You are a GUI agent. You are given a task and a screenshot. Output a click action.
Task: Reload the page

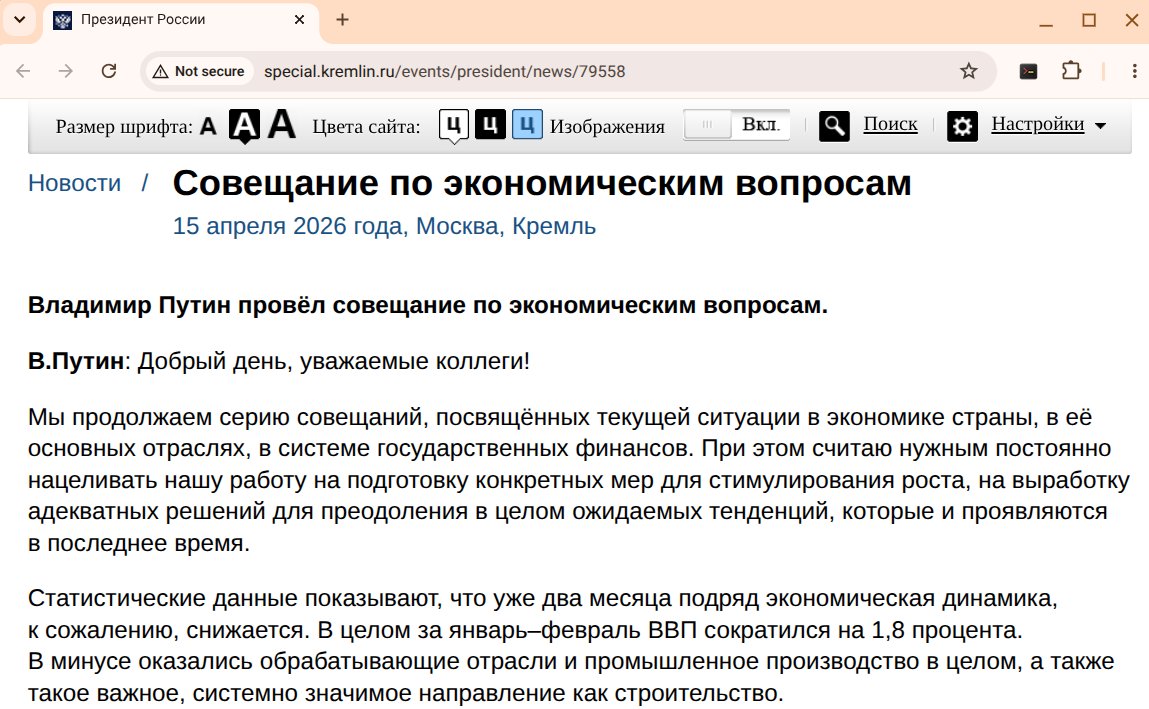(x=108, y=71)
